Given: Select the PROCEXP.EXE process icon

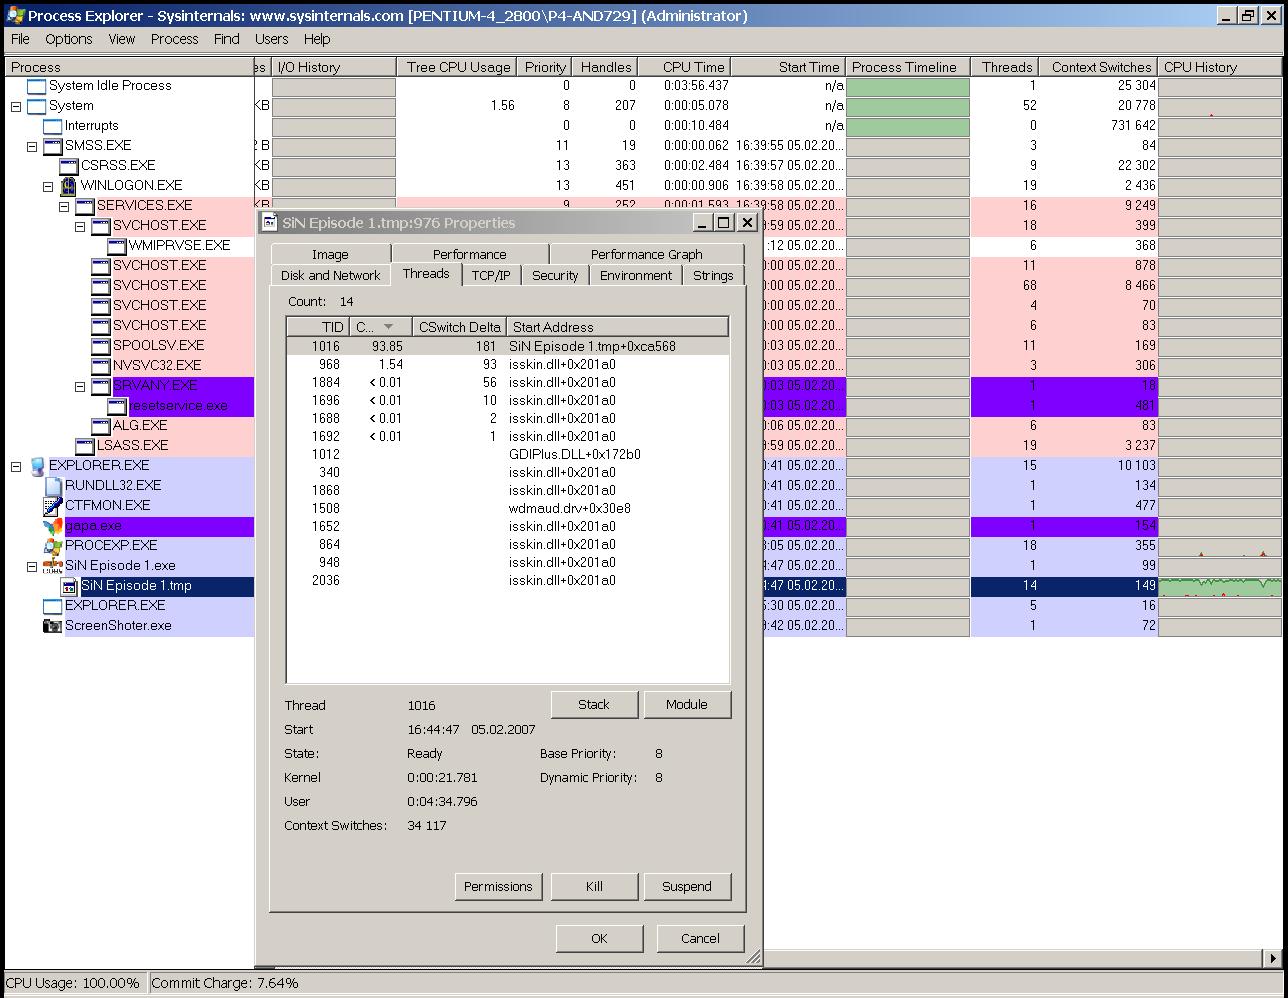Looking at the screenshot, I should 53,546.
